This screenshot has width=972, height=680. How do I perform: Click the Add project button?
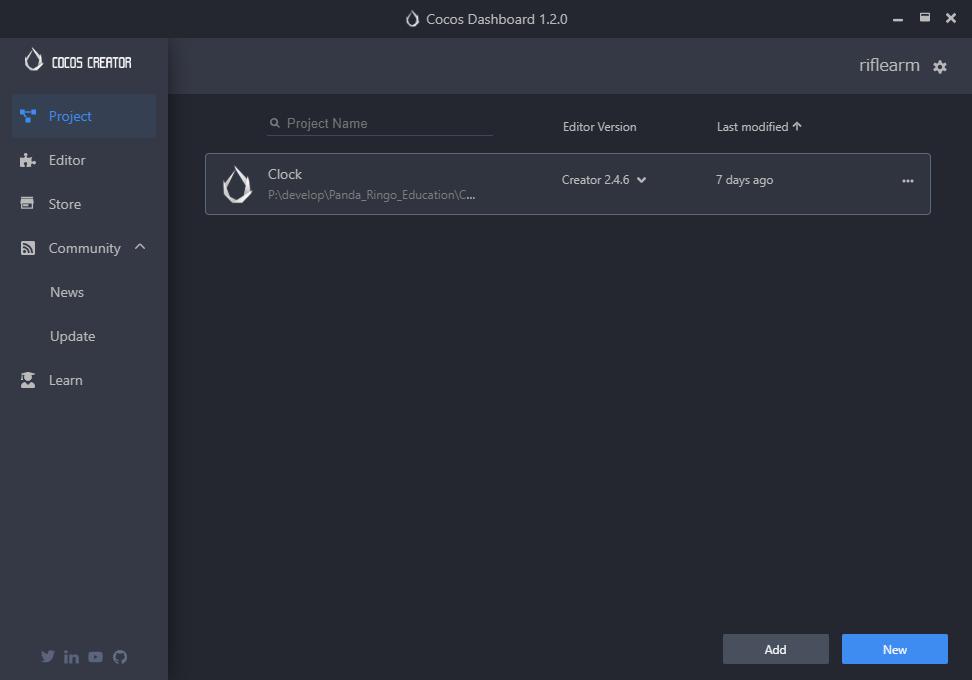[775, 649]
